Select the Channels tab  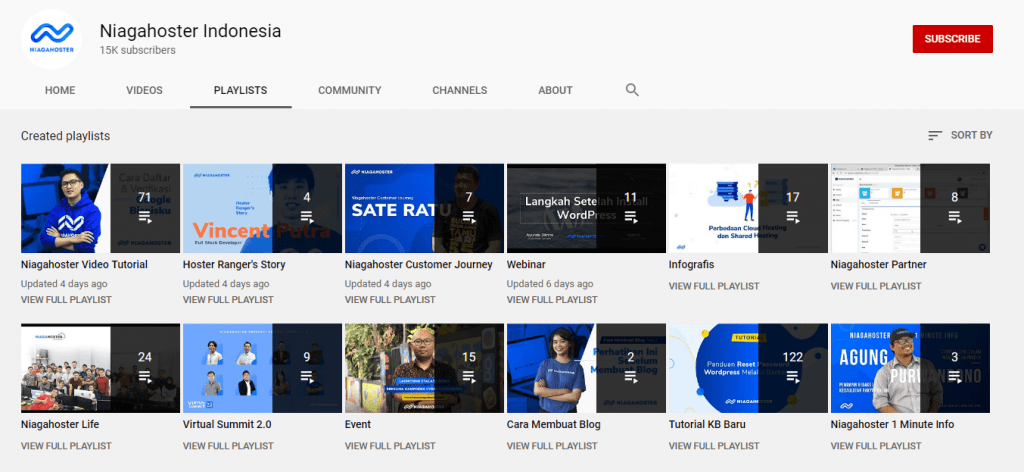click(459, 90)
